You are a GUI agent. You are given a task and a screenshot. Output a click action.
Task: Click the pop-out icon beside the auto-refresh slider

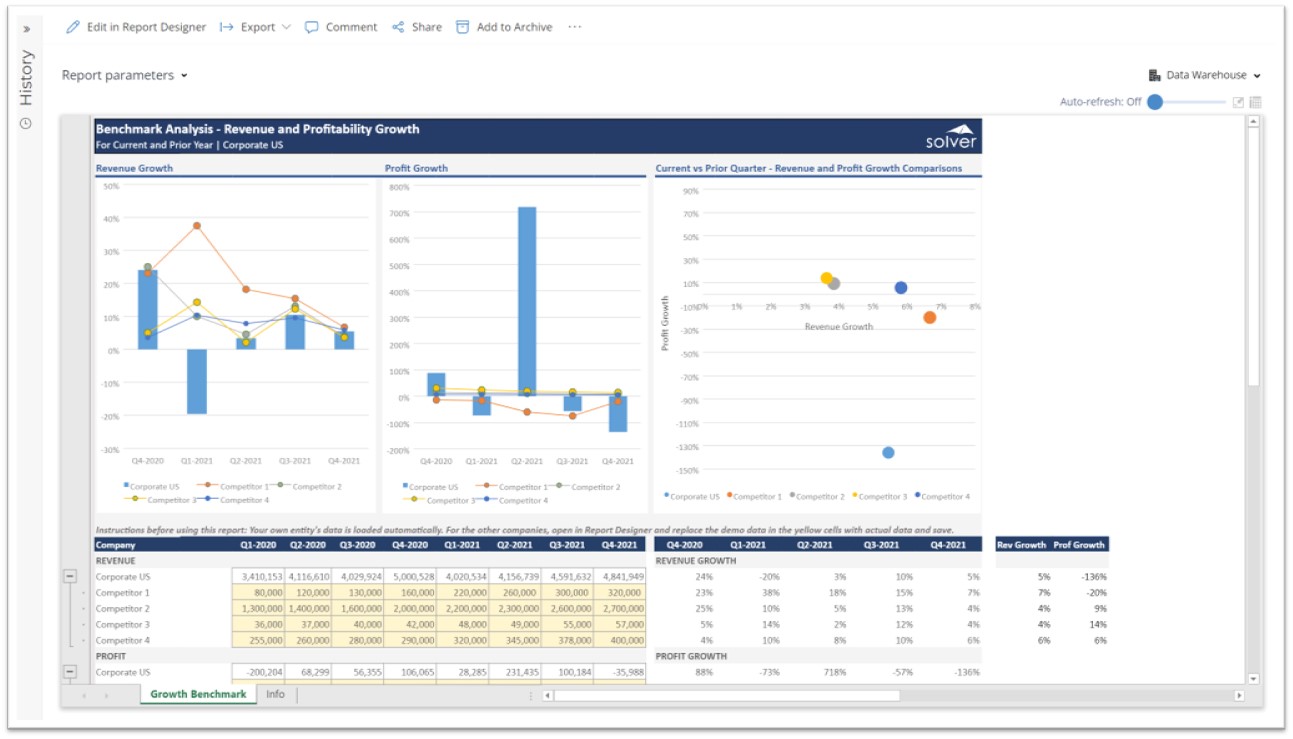(x=1238, y=102)
